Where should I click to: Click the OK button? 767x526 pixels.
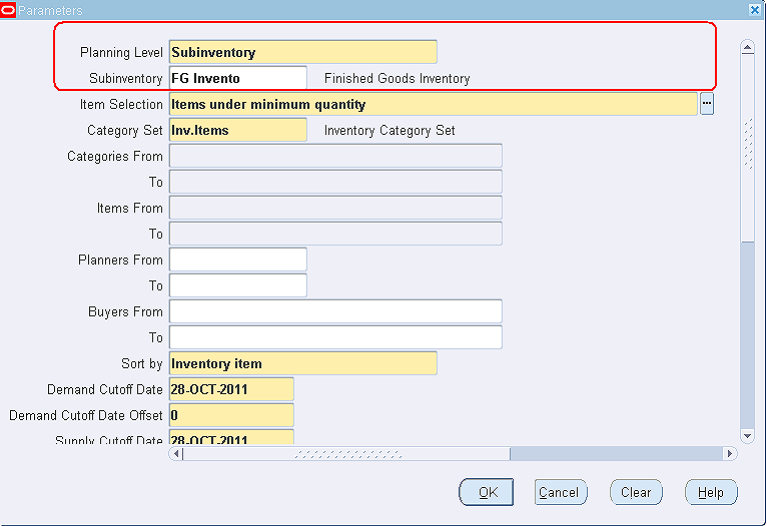486,492
